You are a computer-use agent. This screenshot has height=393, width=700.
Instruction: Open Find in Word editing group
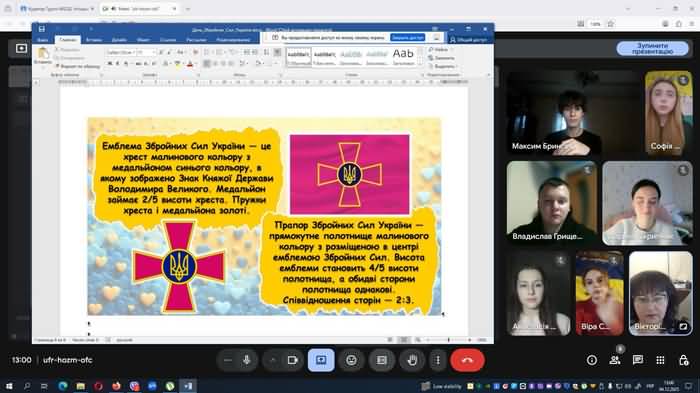[x=438, y=50]
